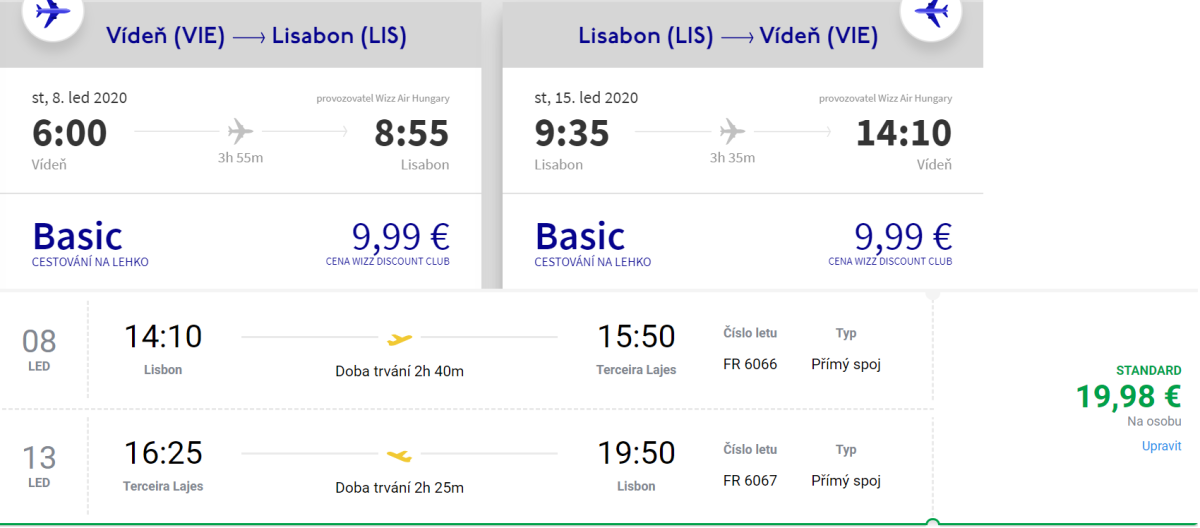Choose Basic fare for the 15 January flight
1200x528 pixels.
[580, 237]
